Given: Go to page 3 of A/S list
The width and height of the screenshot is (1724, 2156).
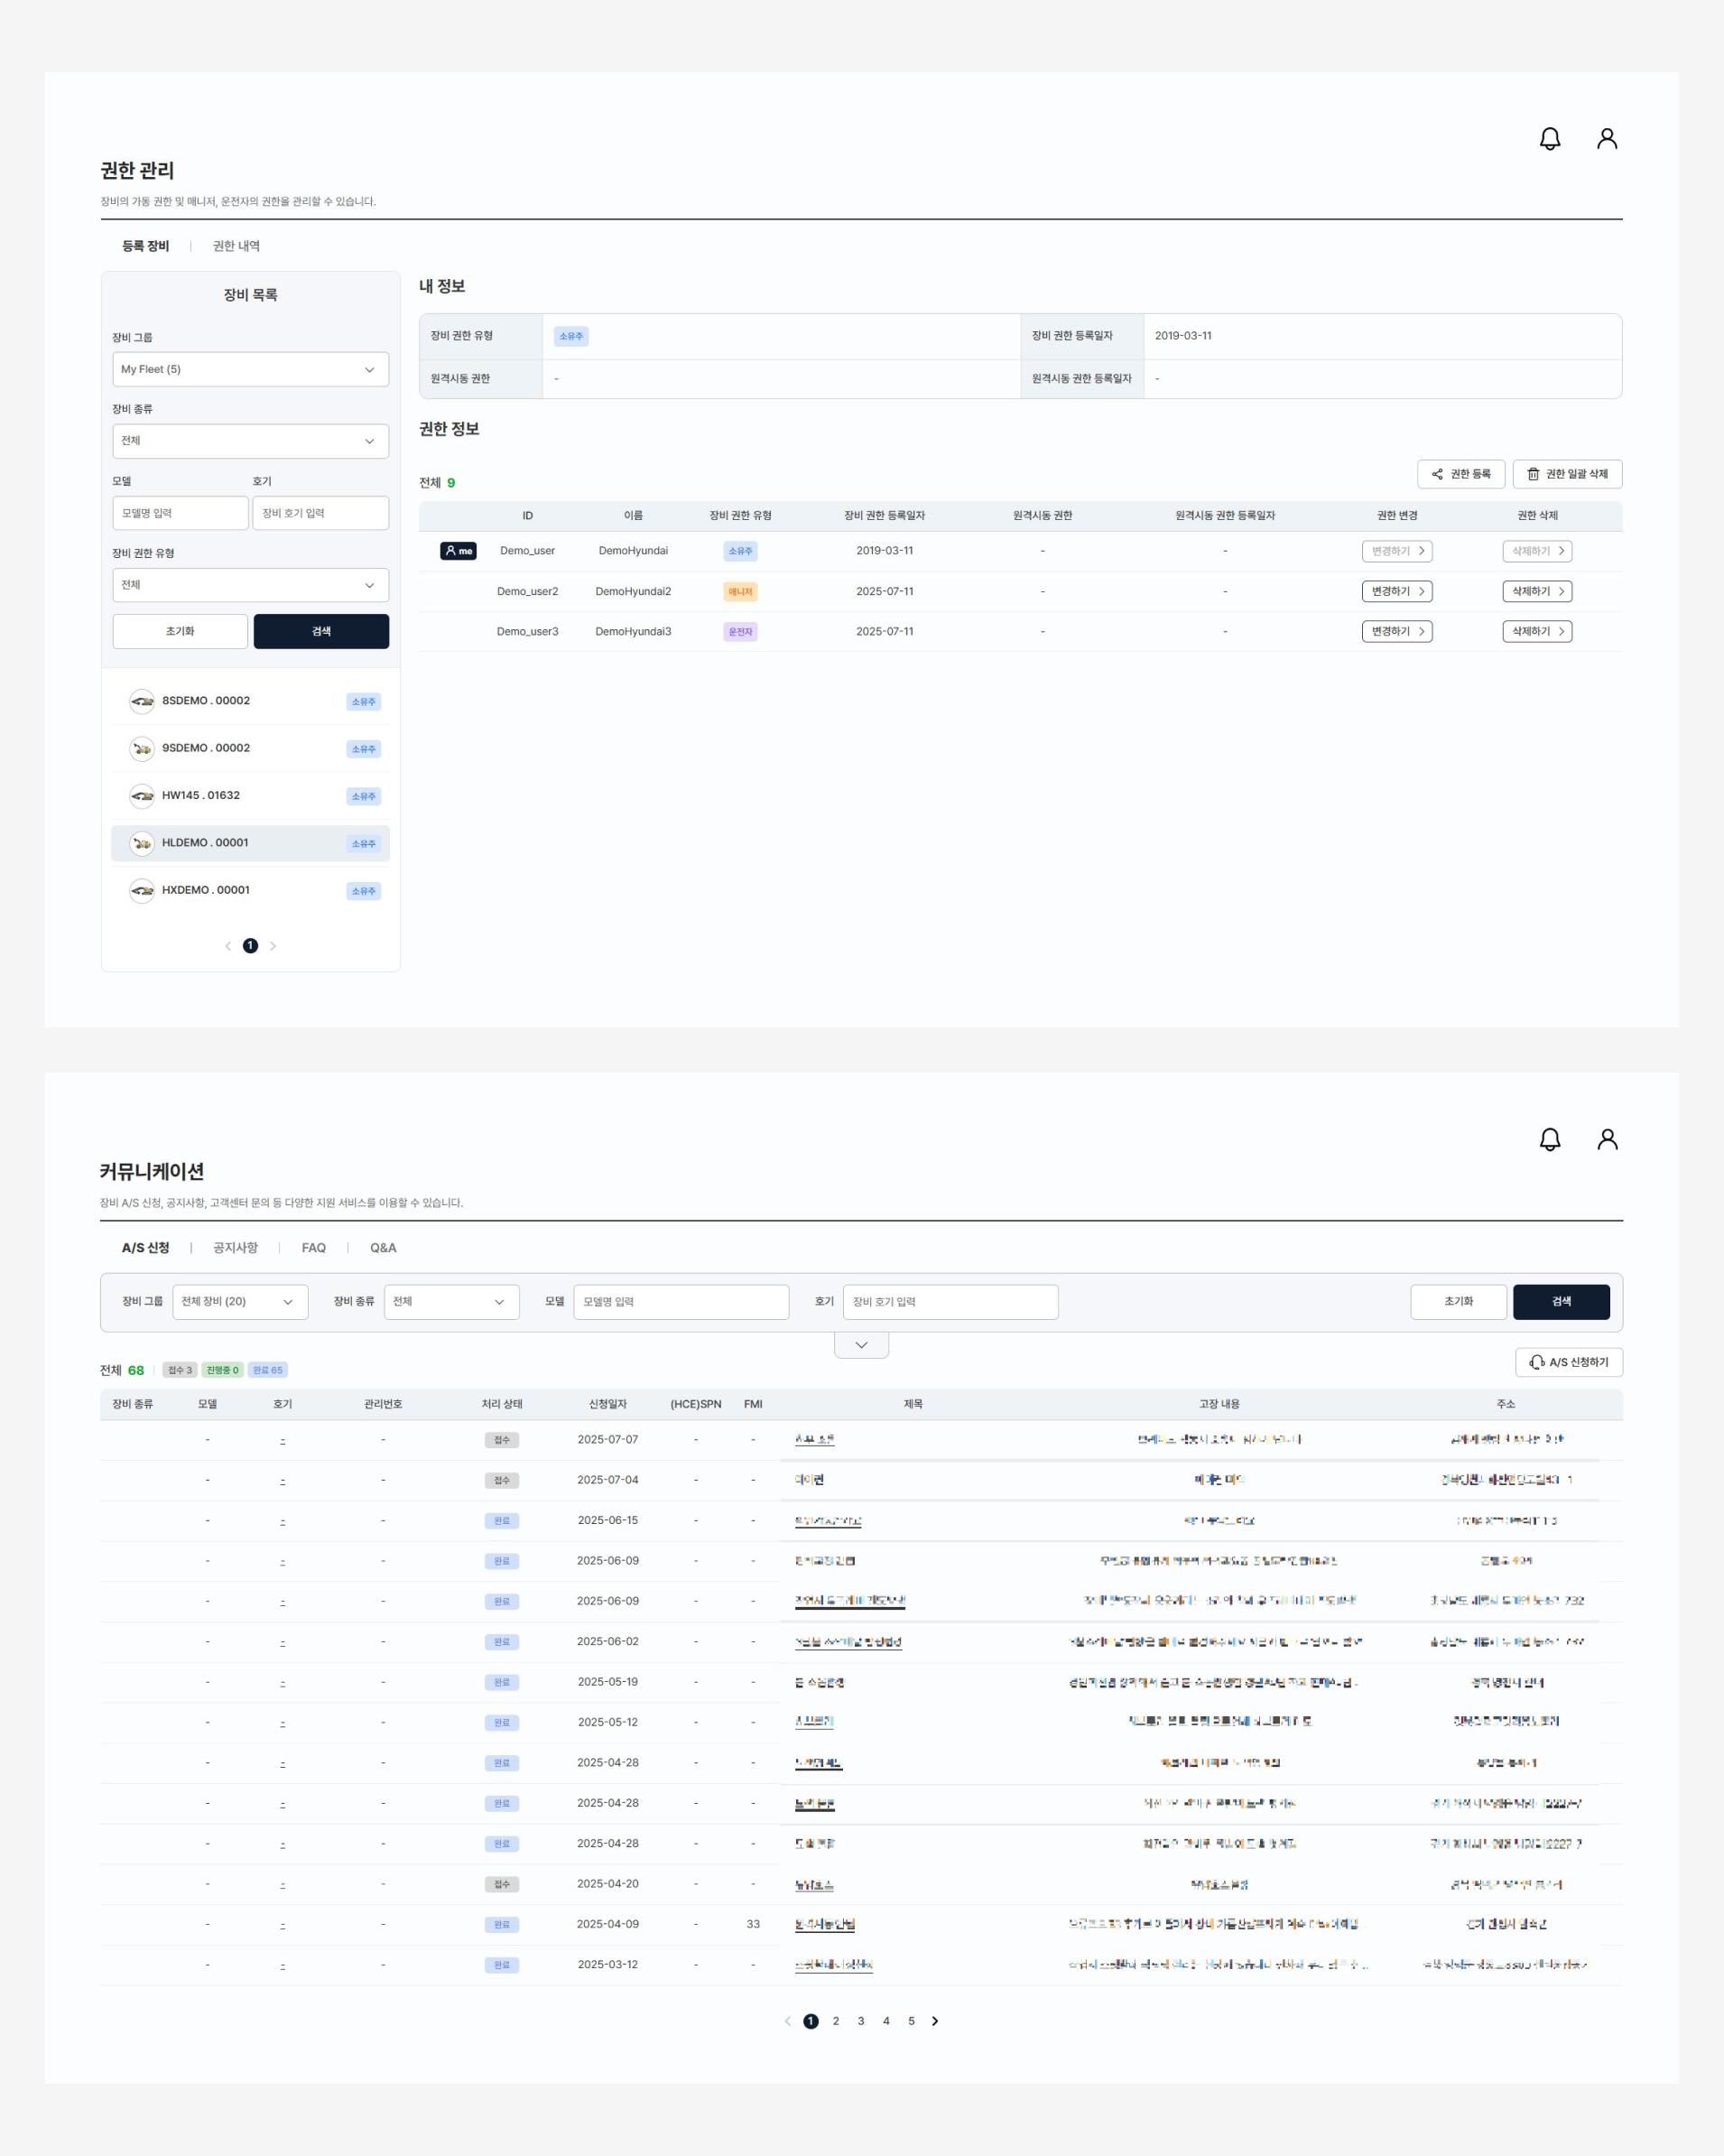Looking at the screenshot, I should pyautogui.click(x=860, y=2021).
